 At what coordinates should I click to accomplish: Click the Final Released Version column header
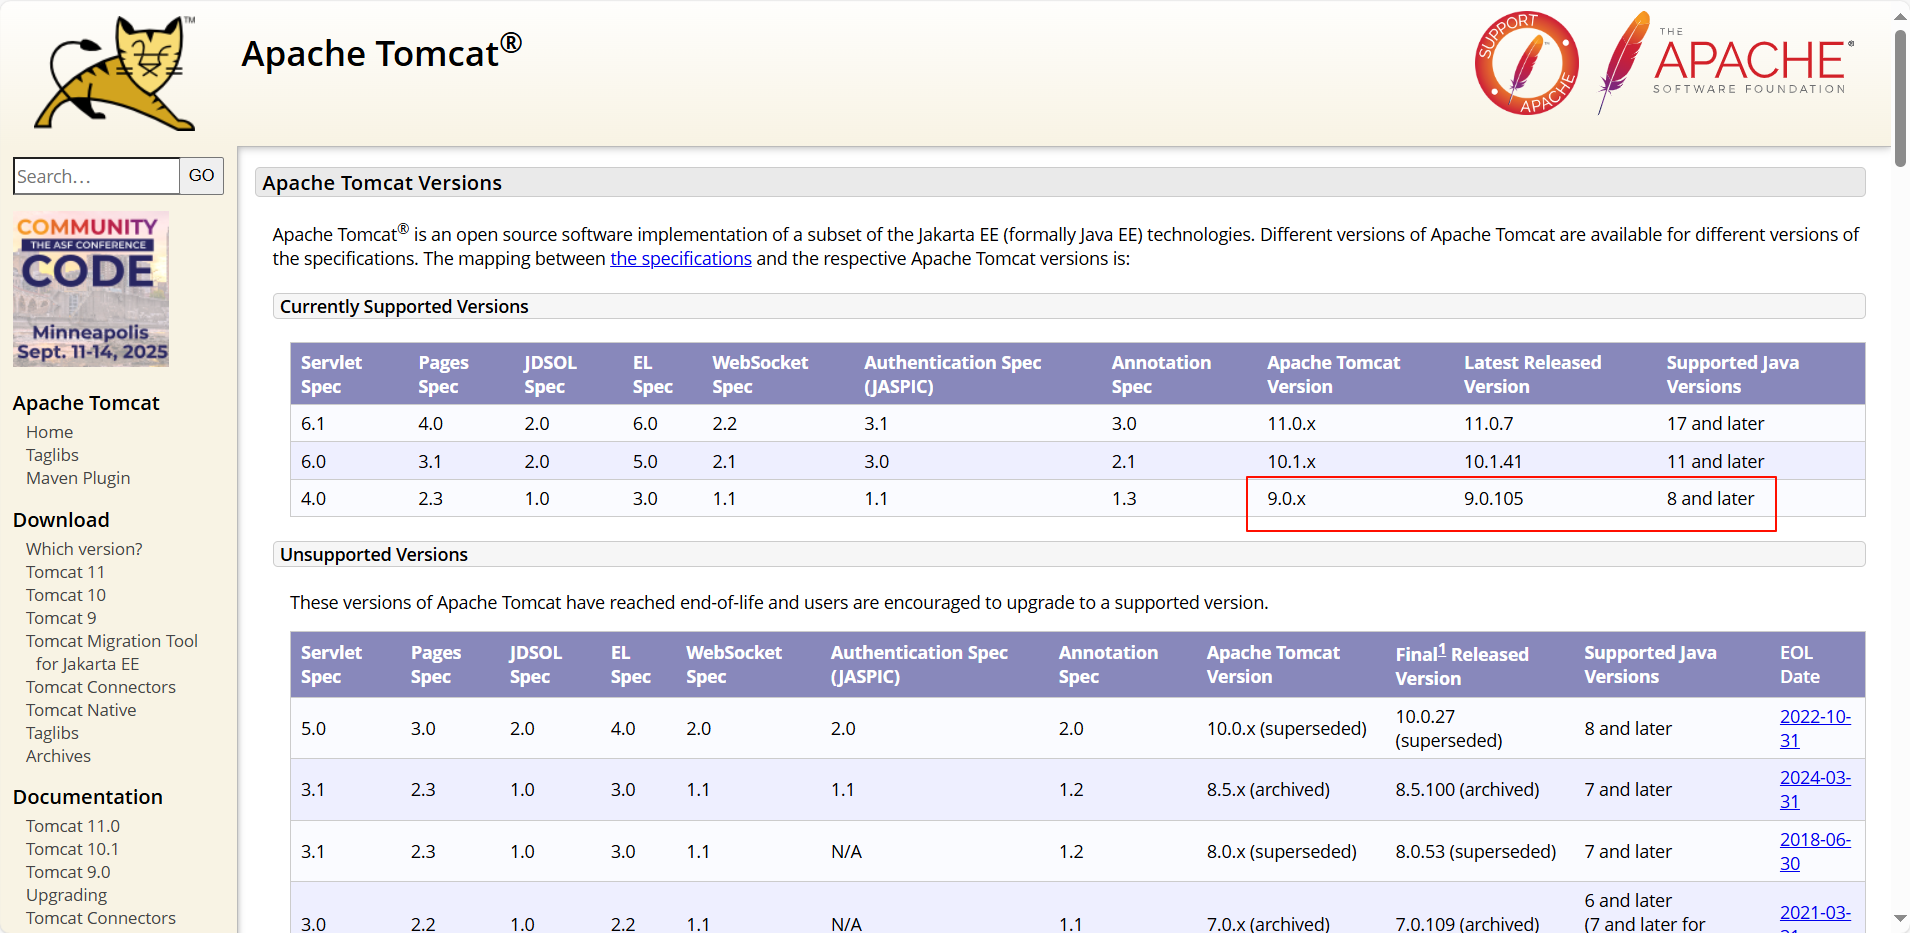[1462, 665]
